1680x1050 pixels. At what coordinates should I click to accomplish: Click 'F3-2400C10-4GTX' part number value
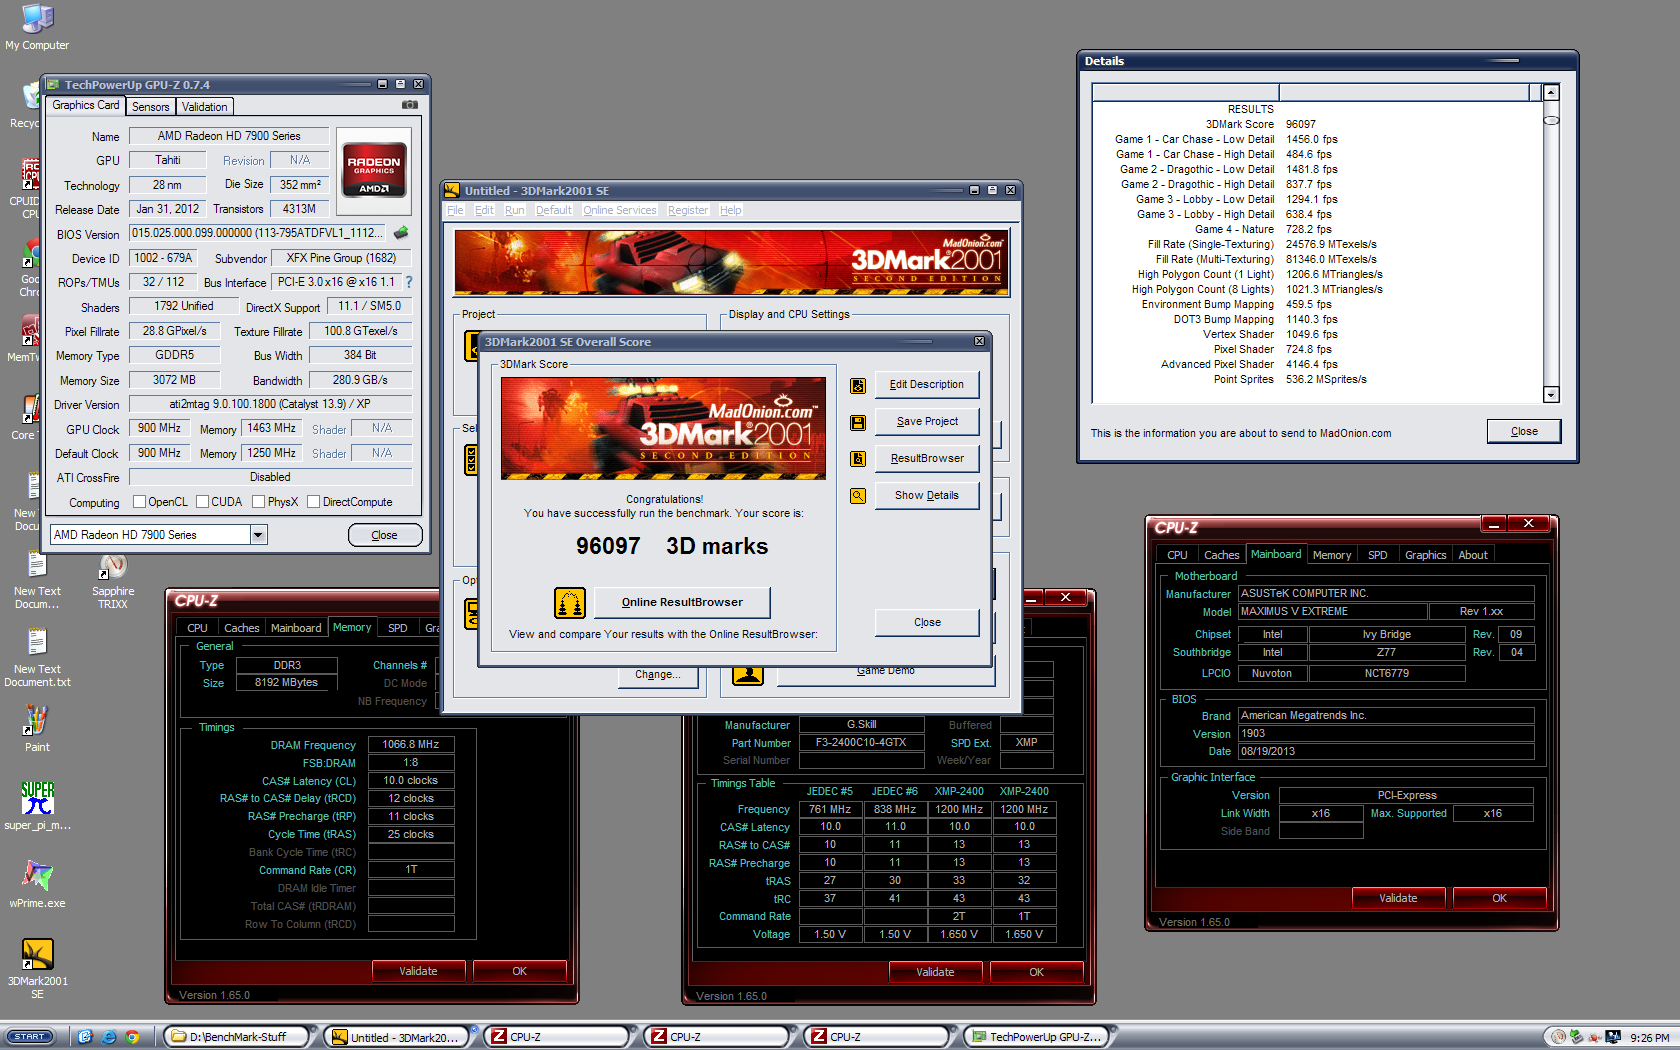pos(861,743)
